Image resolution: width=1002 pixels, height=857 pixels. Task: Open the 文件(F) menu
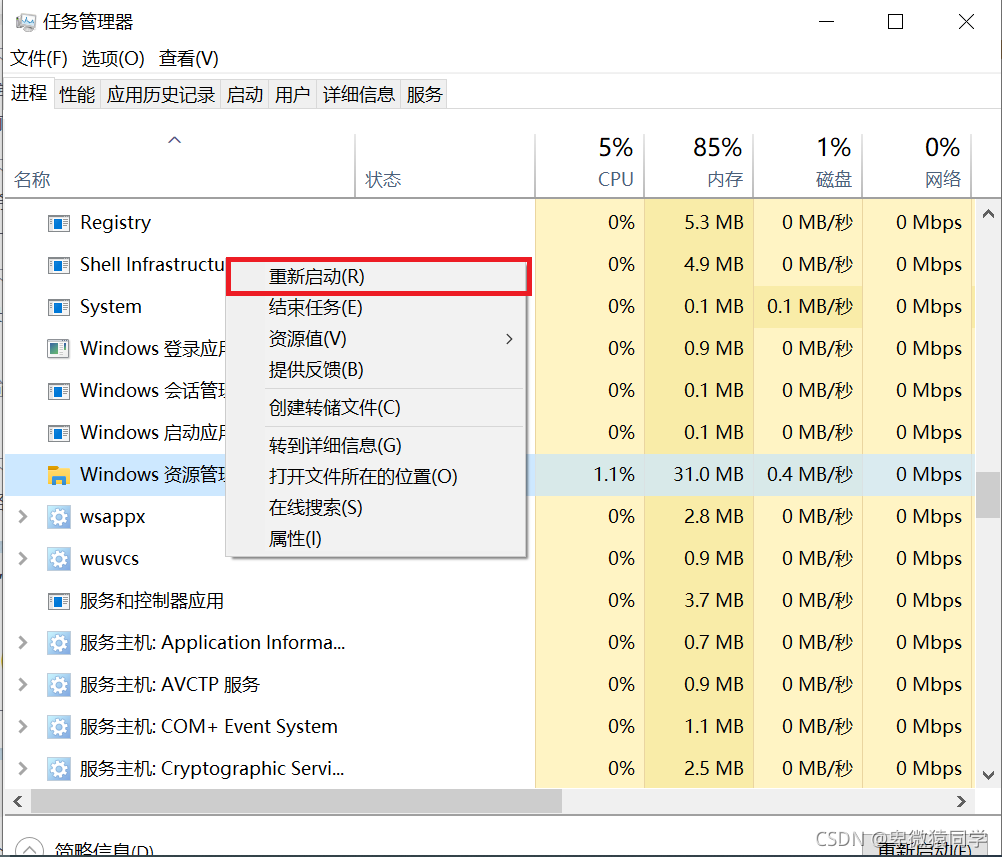point(39,59)
